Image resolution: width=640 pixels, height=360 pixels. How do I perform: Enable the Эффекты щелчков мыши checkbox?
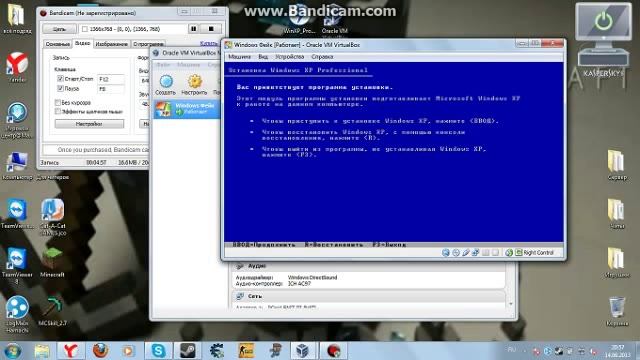point(58,111)
